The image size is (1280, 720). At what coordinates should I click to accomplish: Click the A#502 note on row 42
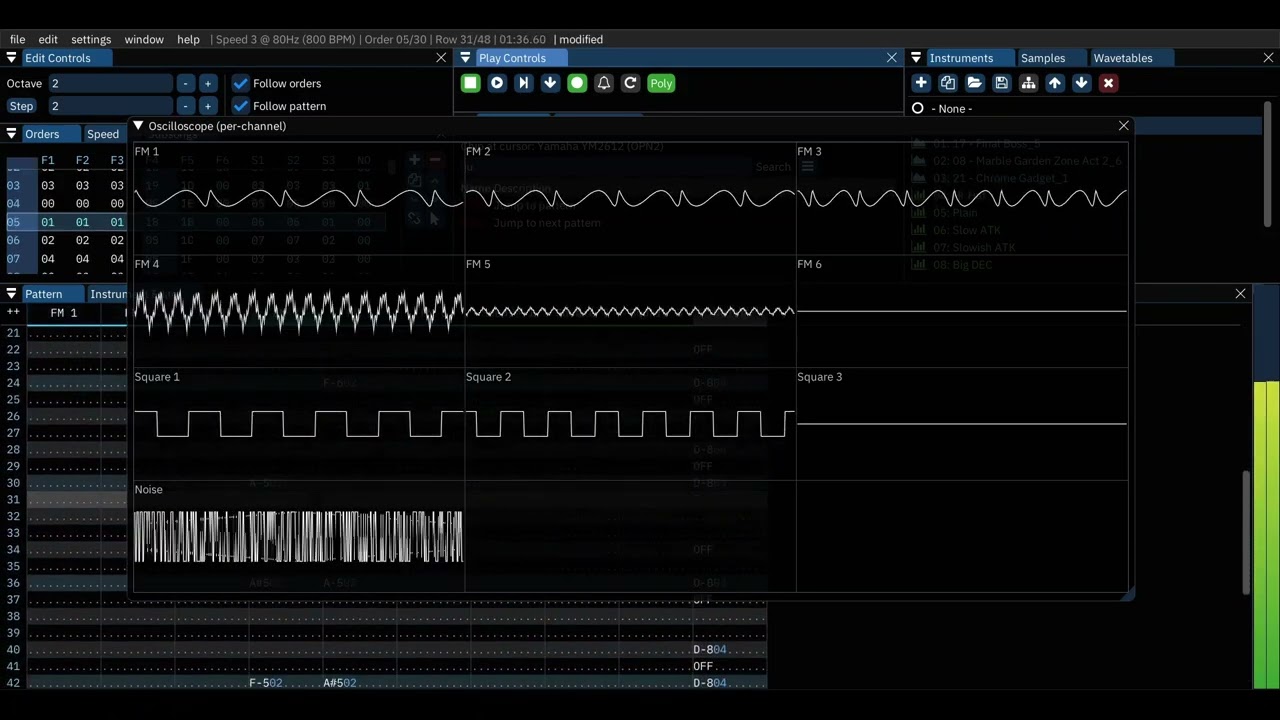(340, 683)
